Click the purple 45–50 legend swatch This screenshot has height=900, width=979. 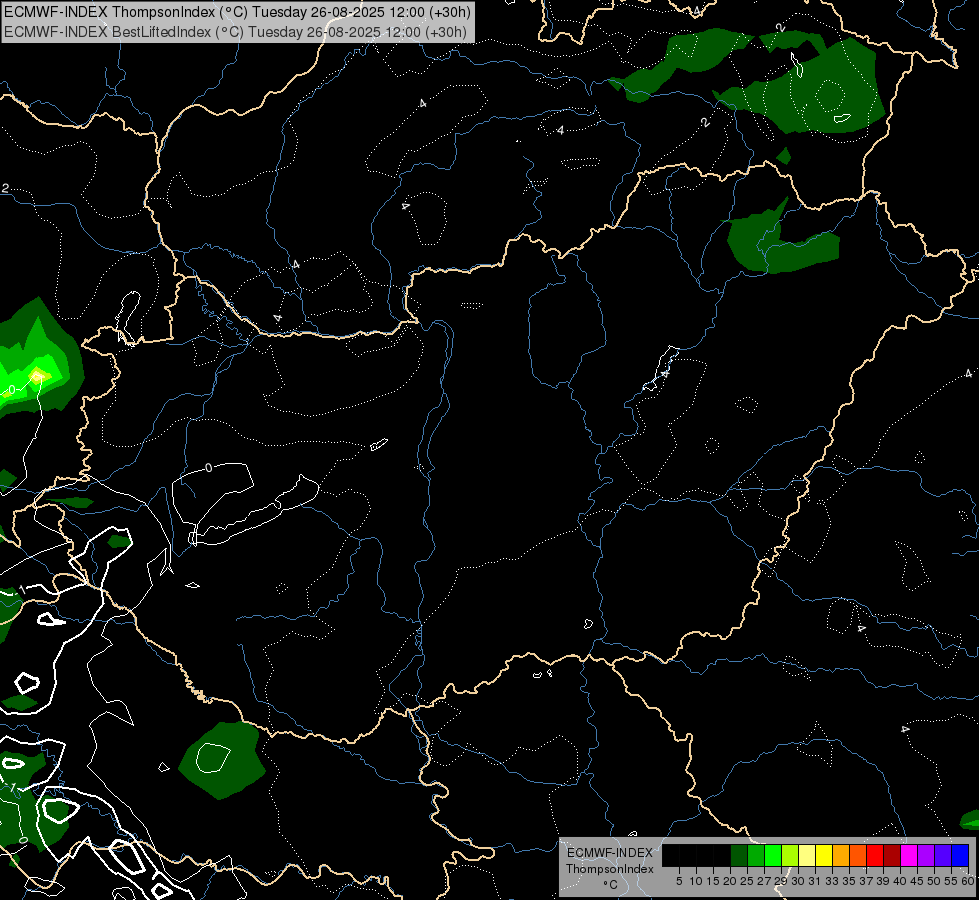[925, 855]
